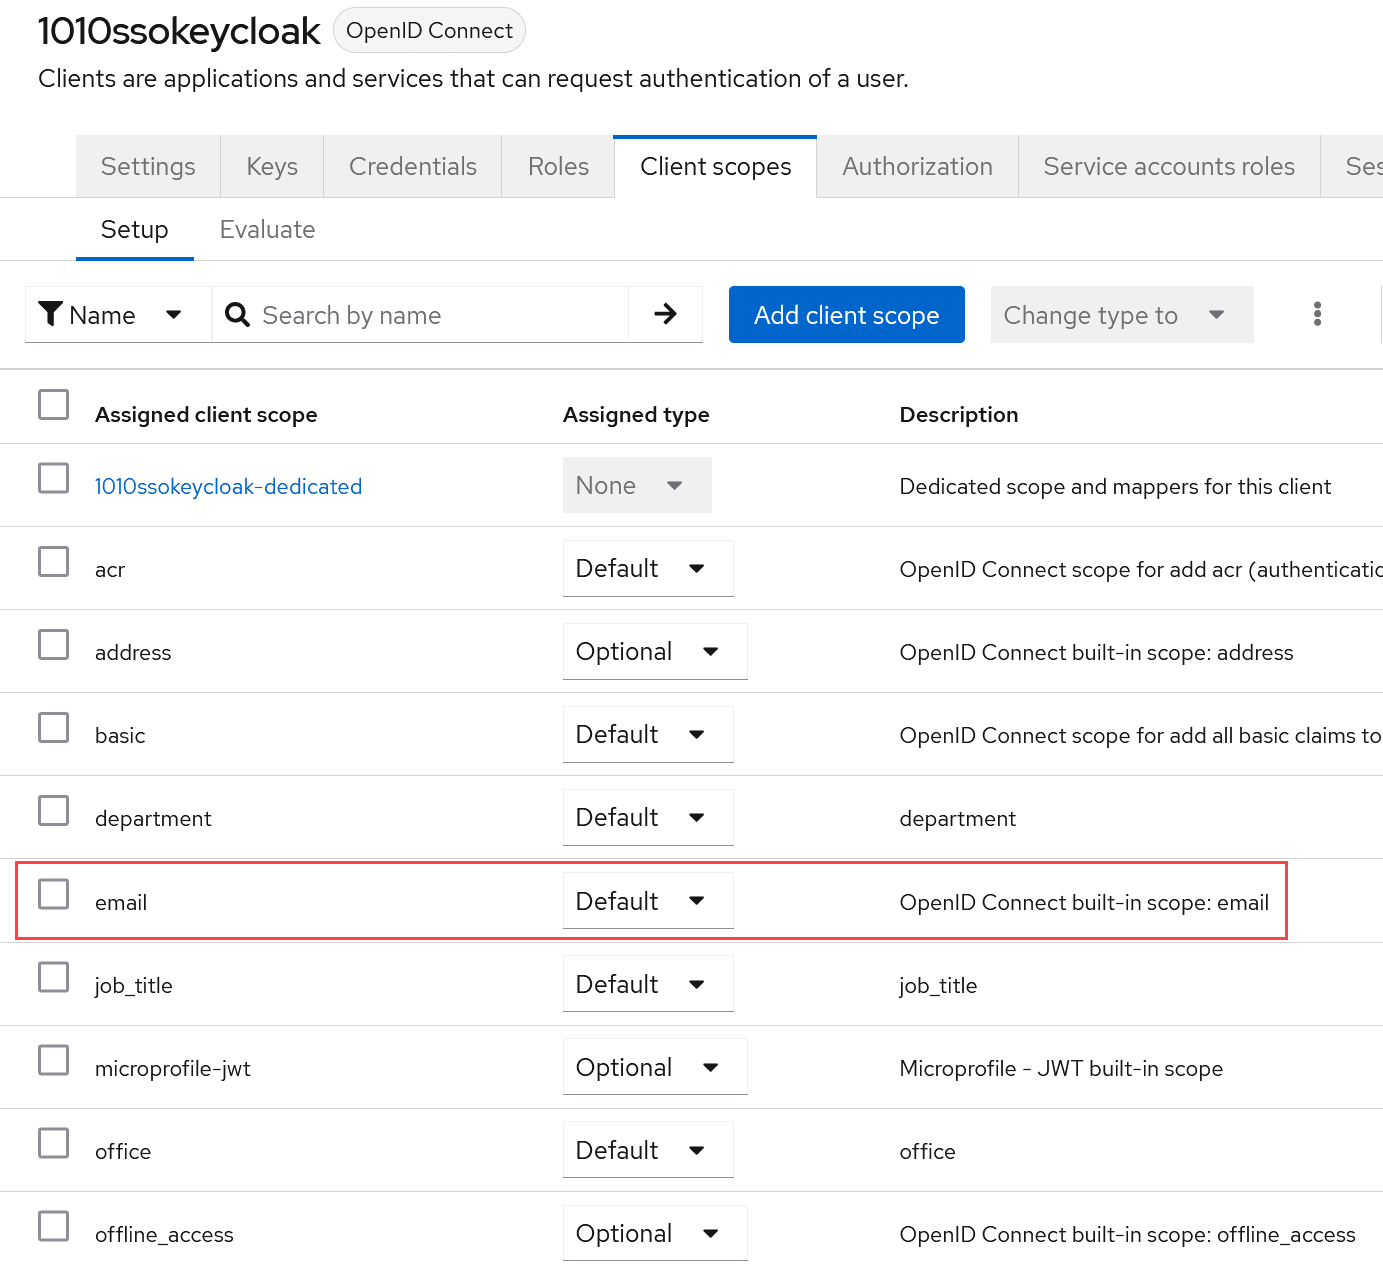
Task: Open assigned type dropdown for offline_access
Action: pyautogui.click(x=655, y=1233)
